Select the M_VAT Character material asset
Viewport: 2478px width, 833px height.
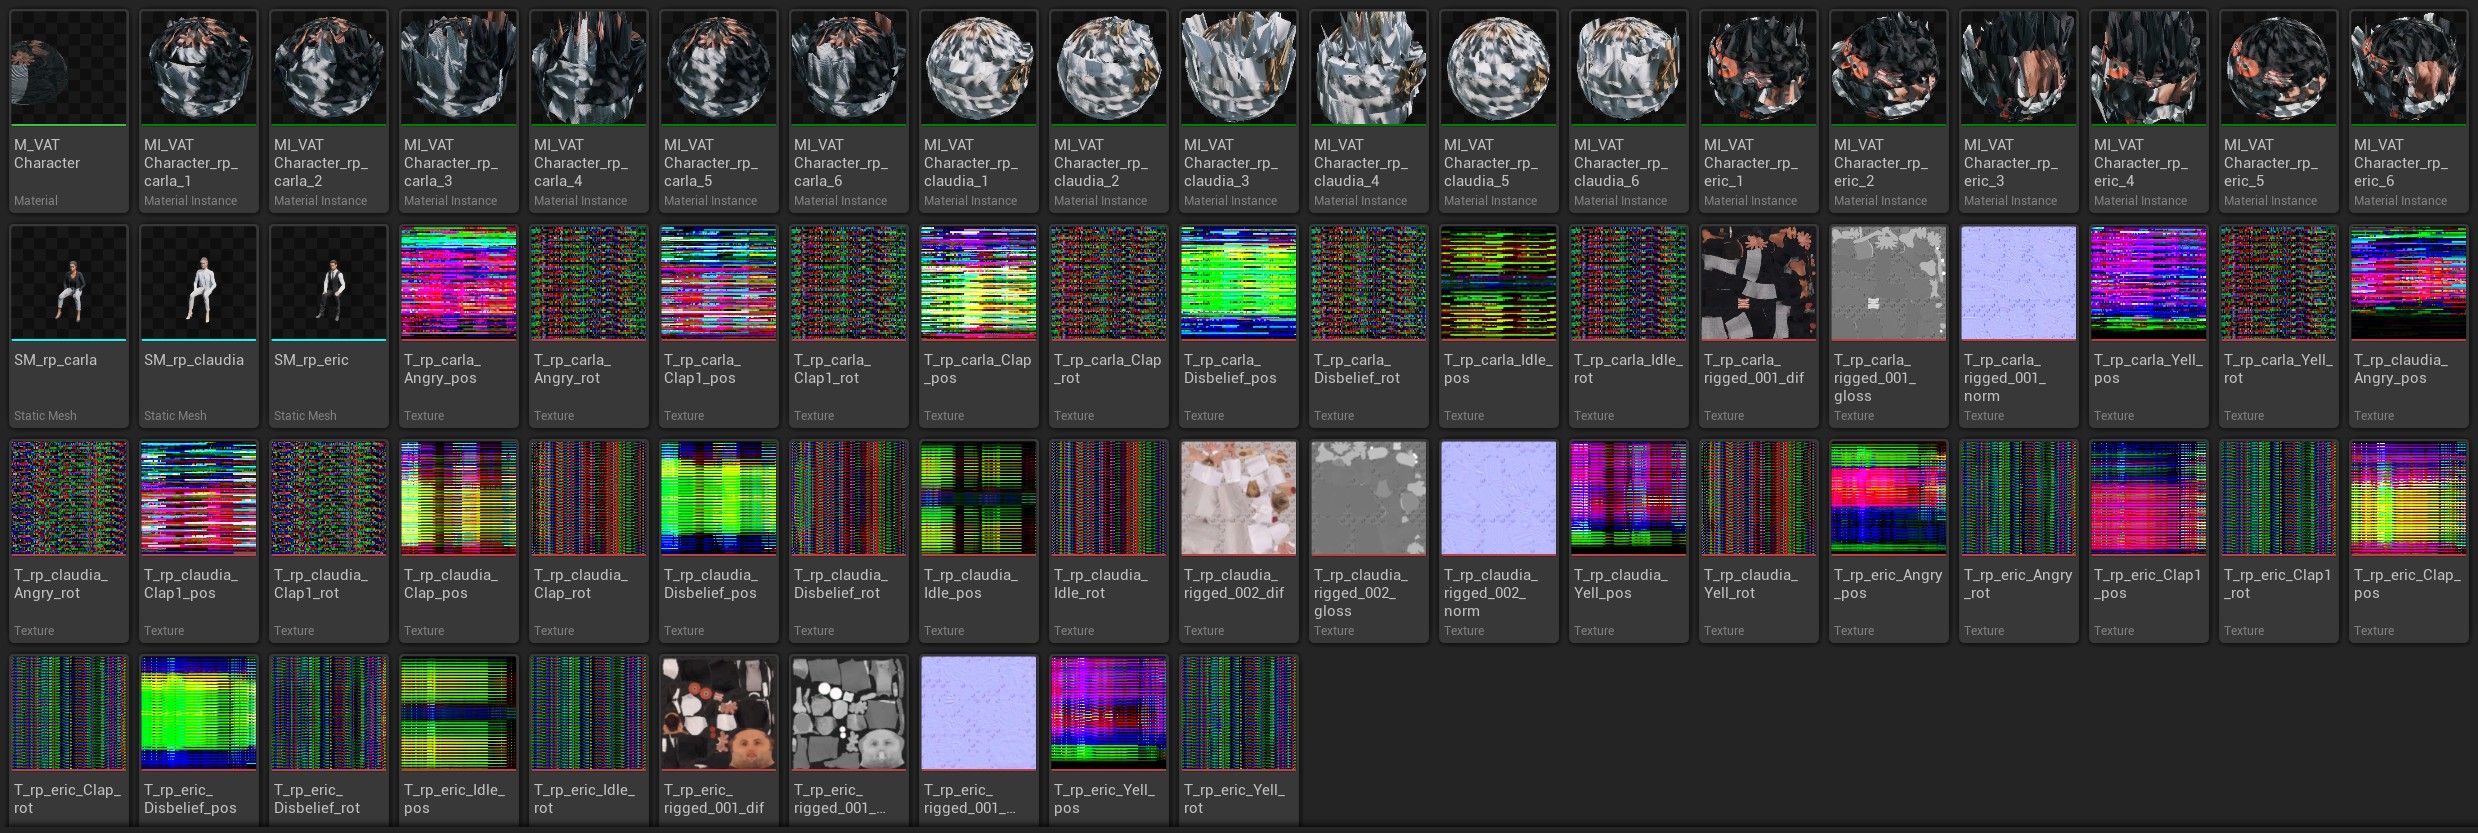tap(69, 111)
